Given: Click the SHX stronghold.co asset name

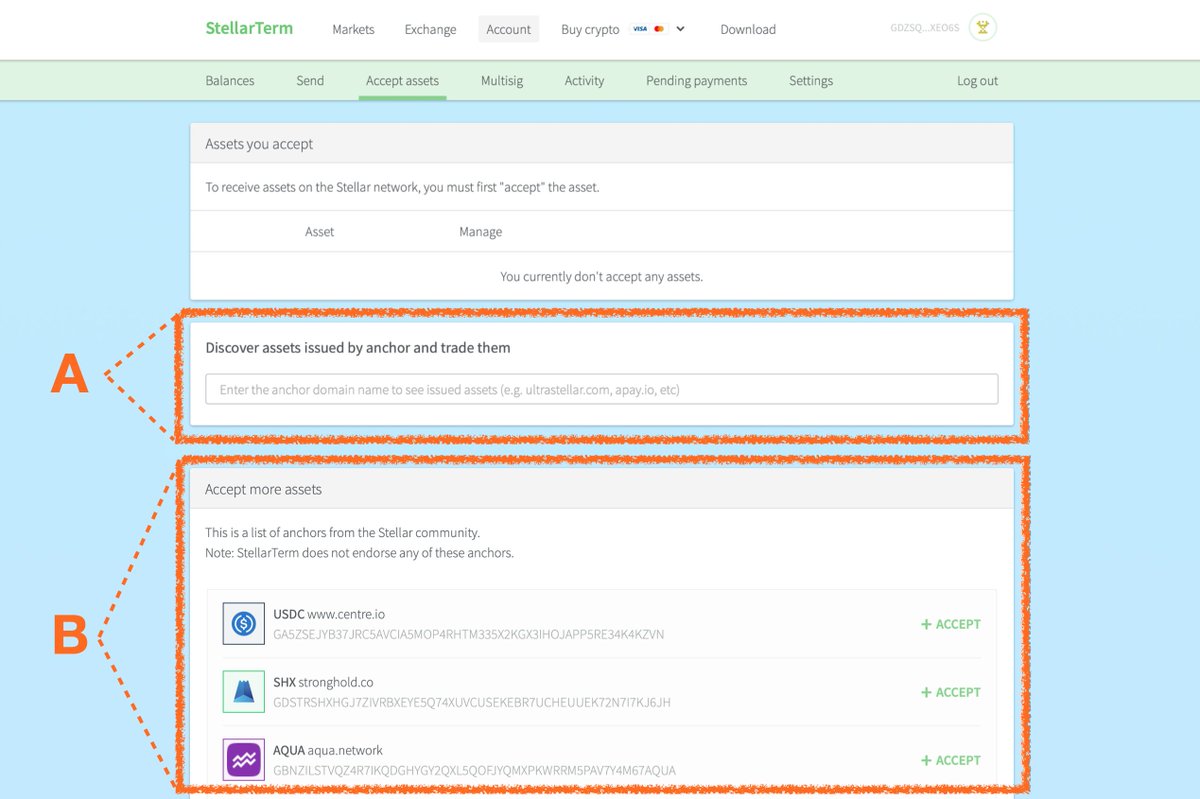Looking at the screenshot, I should pyautogui.click(x=323, y=682).
